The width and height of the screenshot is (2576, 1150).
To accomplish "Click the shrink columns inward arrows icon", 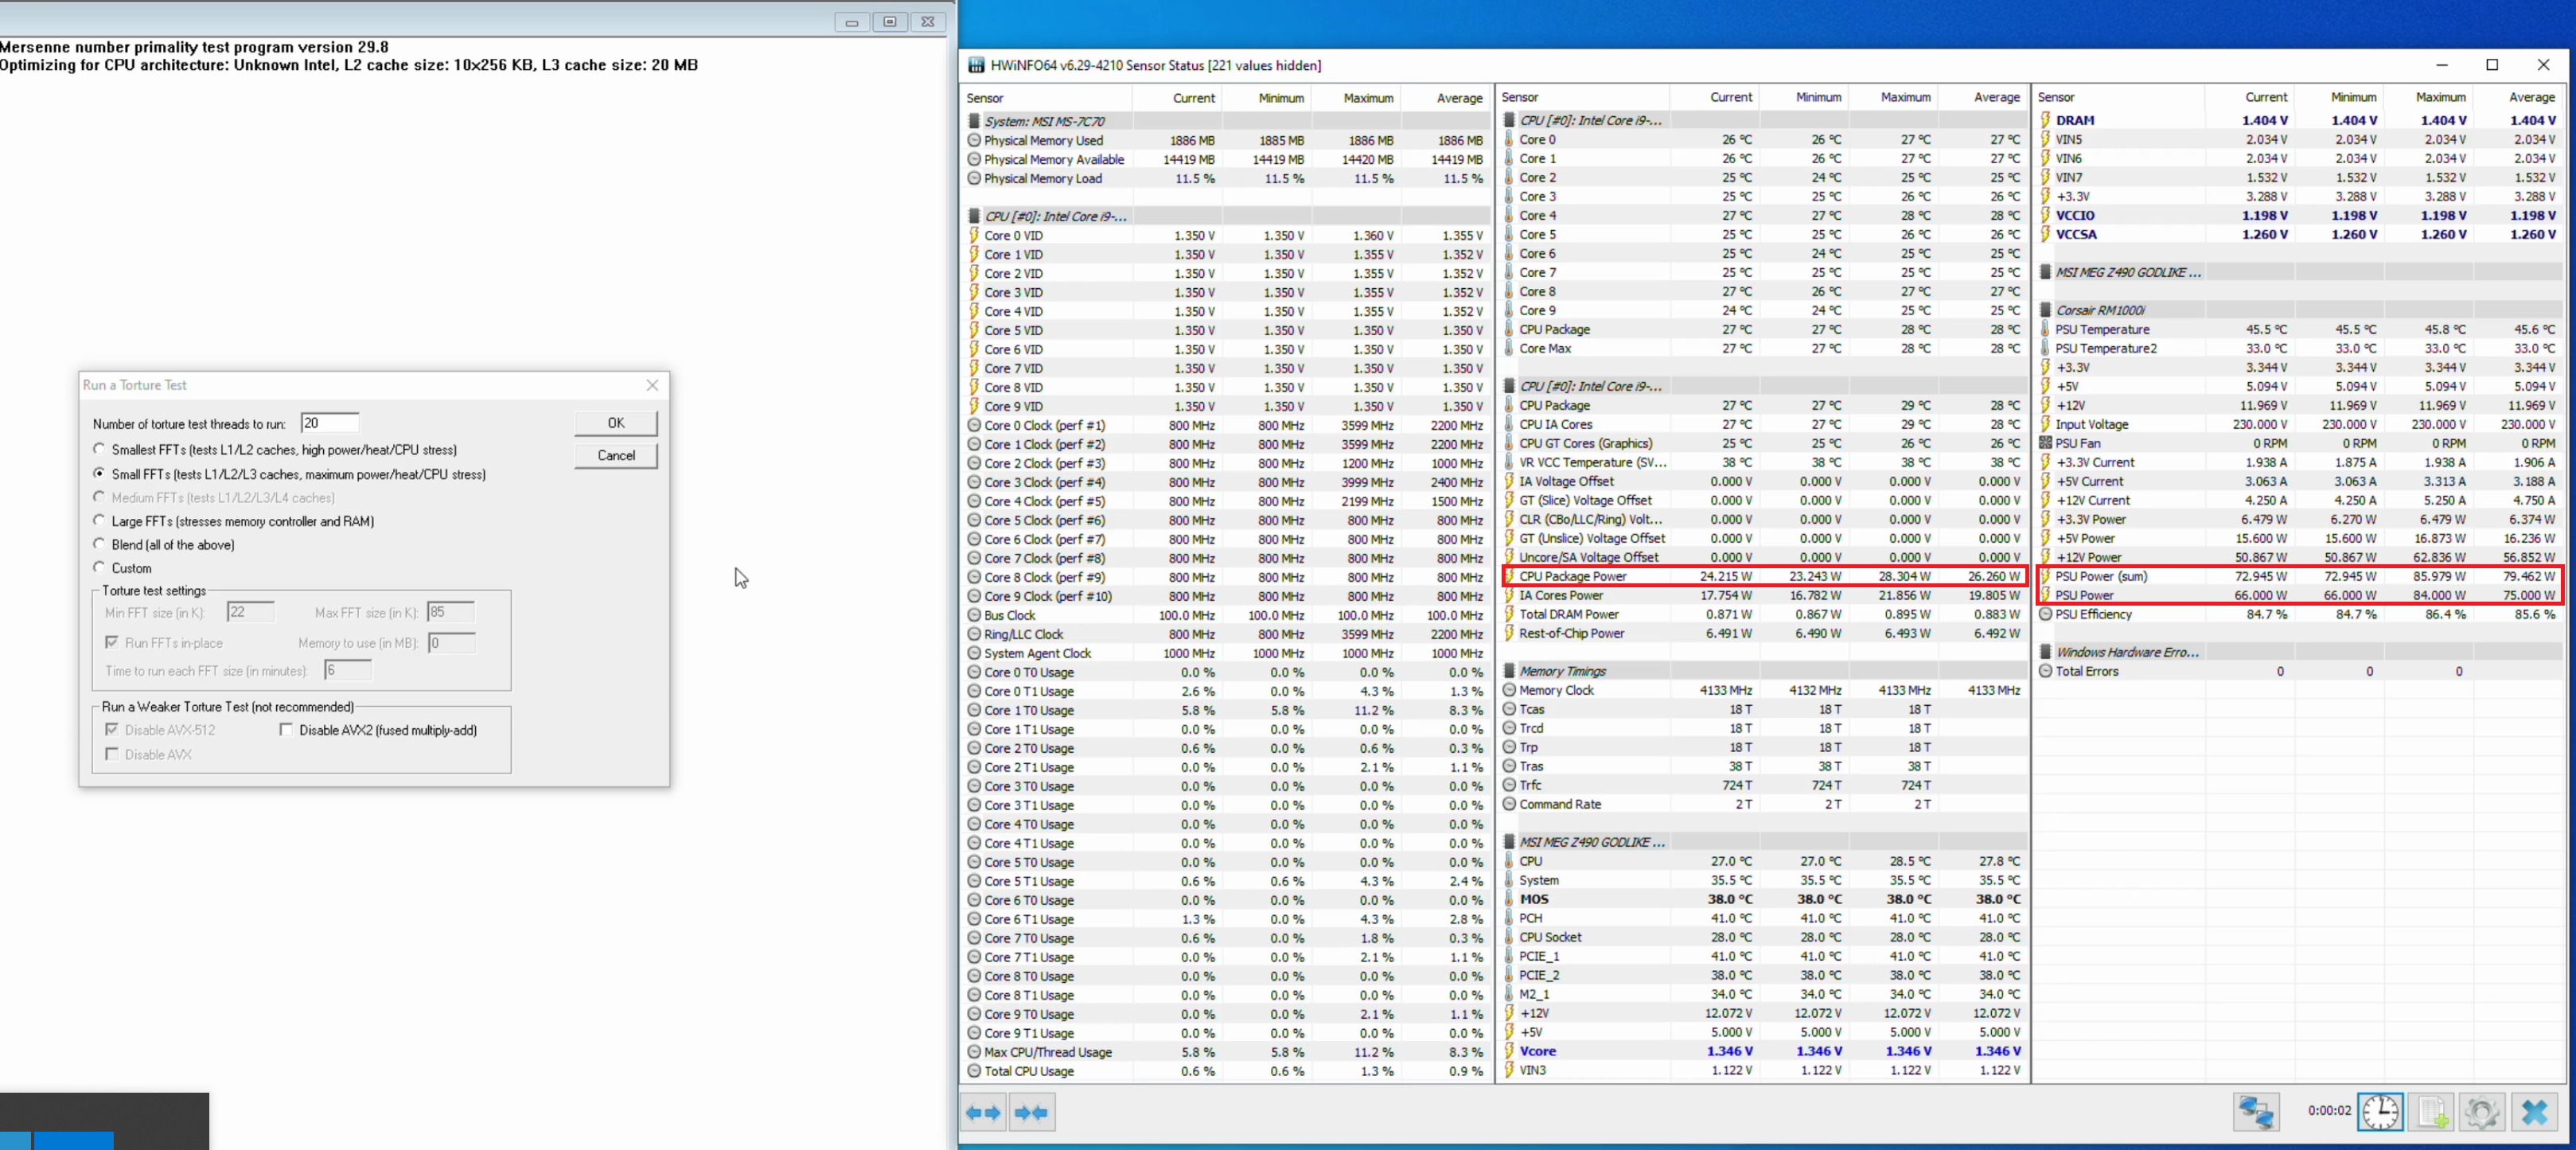I will coord(1031,1112).
